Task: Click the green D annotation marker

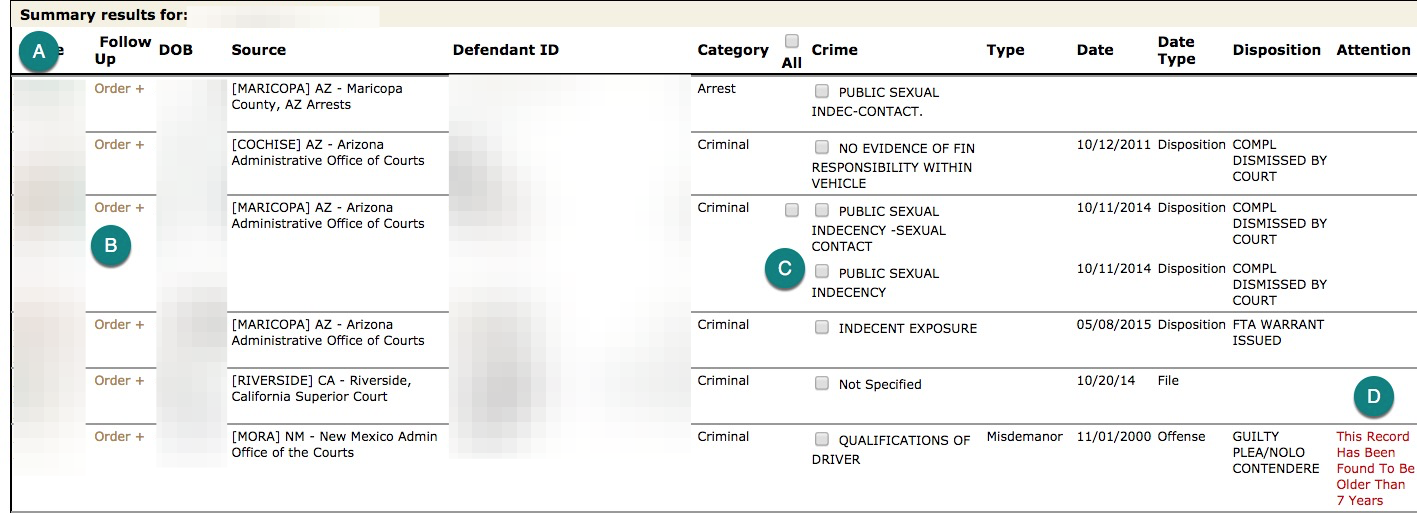Action: (x=1374, y=397)
